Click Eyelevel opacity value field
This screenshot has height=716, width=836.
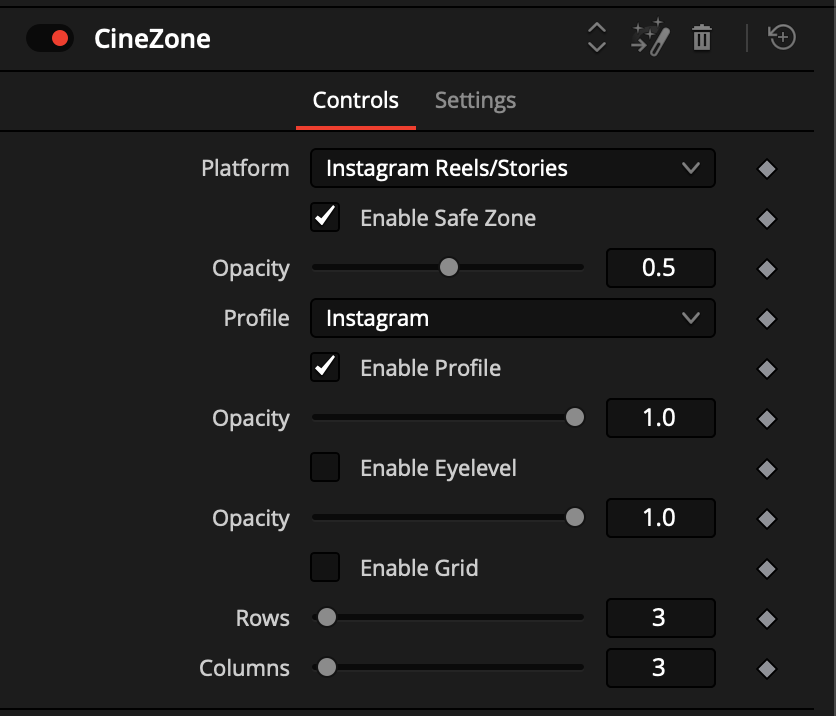click(661, 518)
